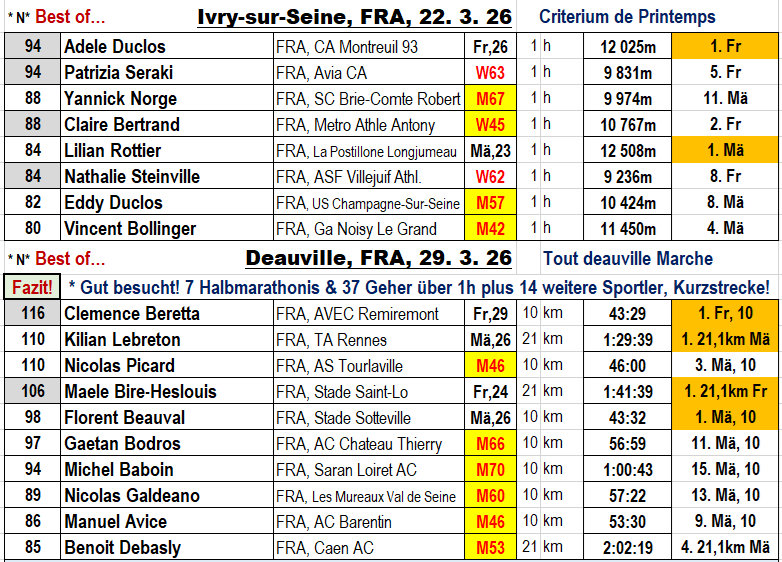Select Adele Duclos name cell
Viewport: 782px width, 562px height.
166,47
